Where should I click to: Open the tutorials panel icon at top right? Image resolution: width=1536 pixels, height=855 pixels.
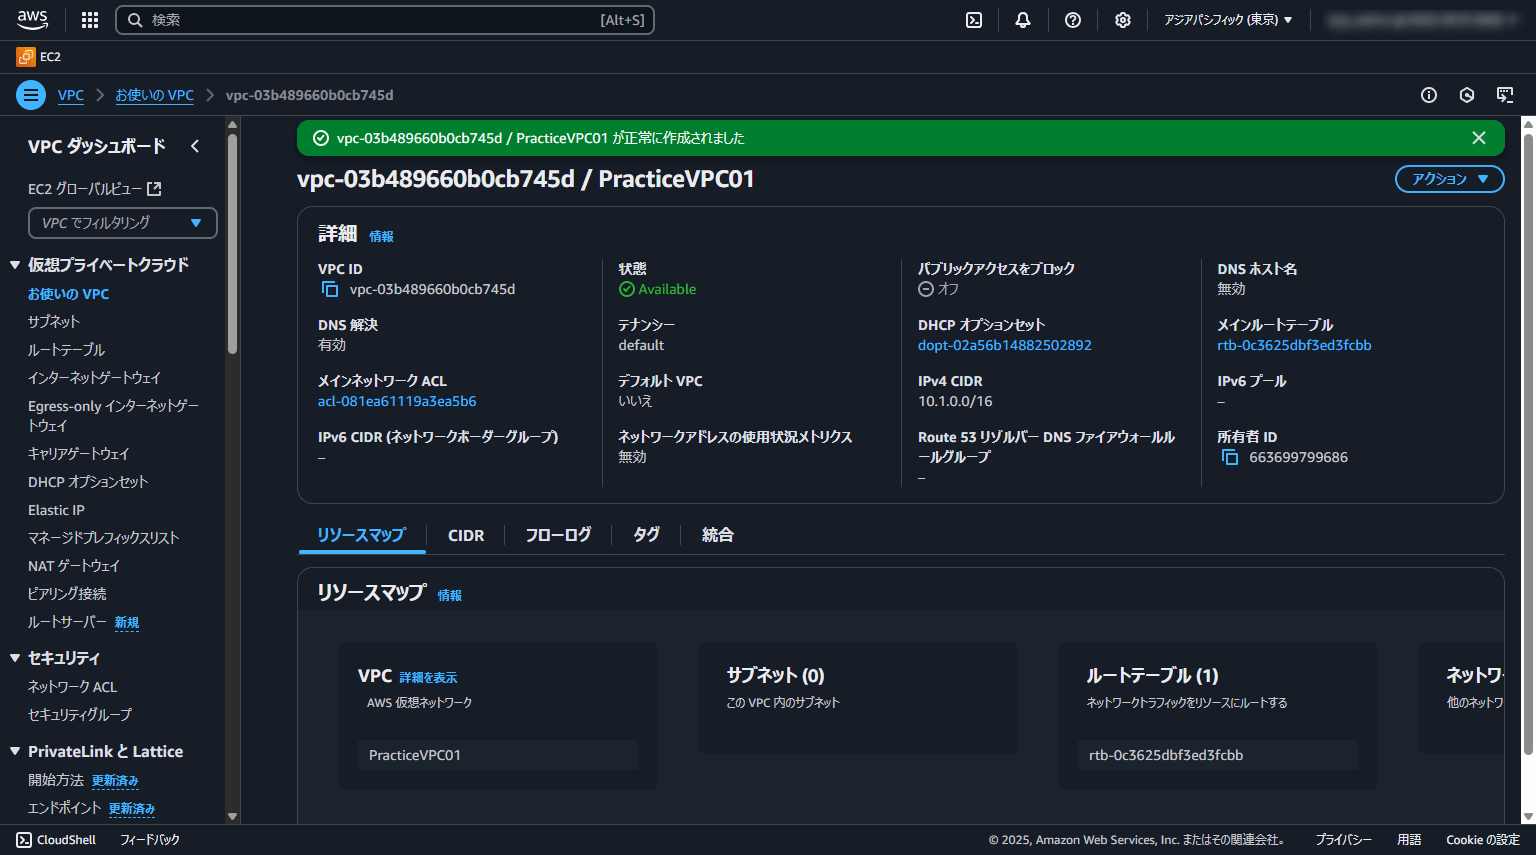coord(1505,95)
